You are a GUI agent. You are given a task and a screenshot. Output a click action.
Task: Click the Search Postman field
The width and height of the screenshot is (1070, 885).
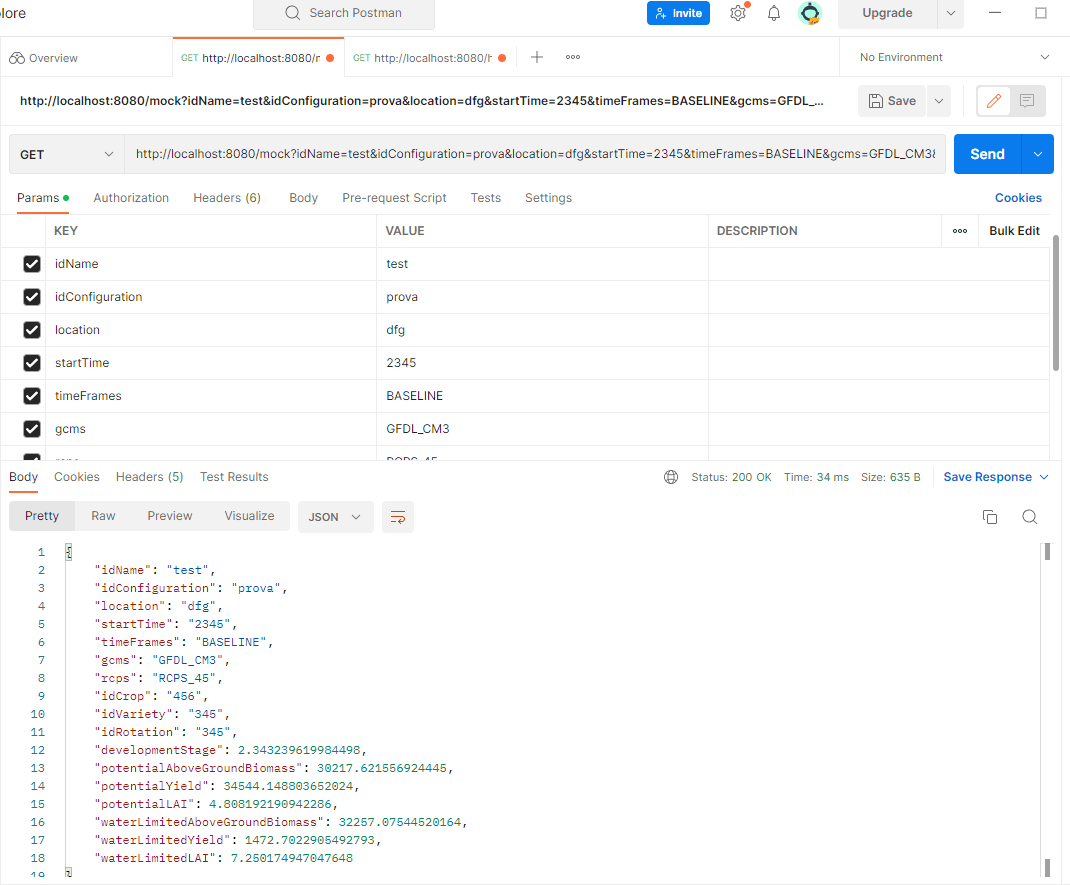[x=344, y=13]
